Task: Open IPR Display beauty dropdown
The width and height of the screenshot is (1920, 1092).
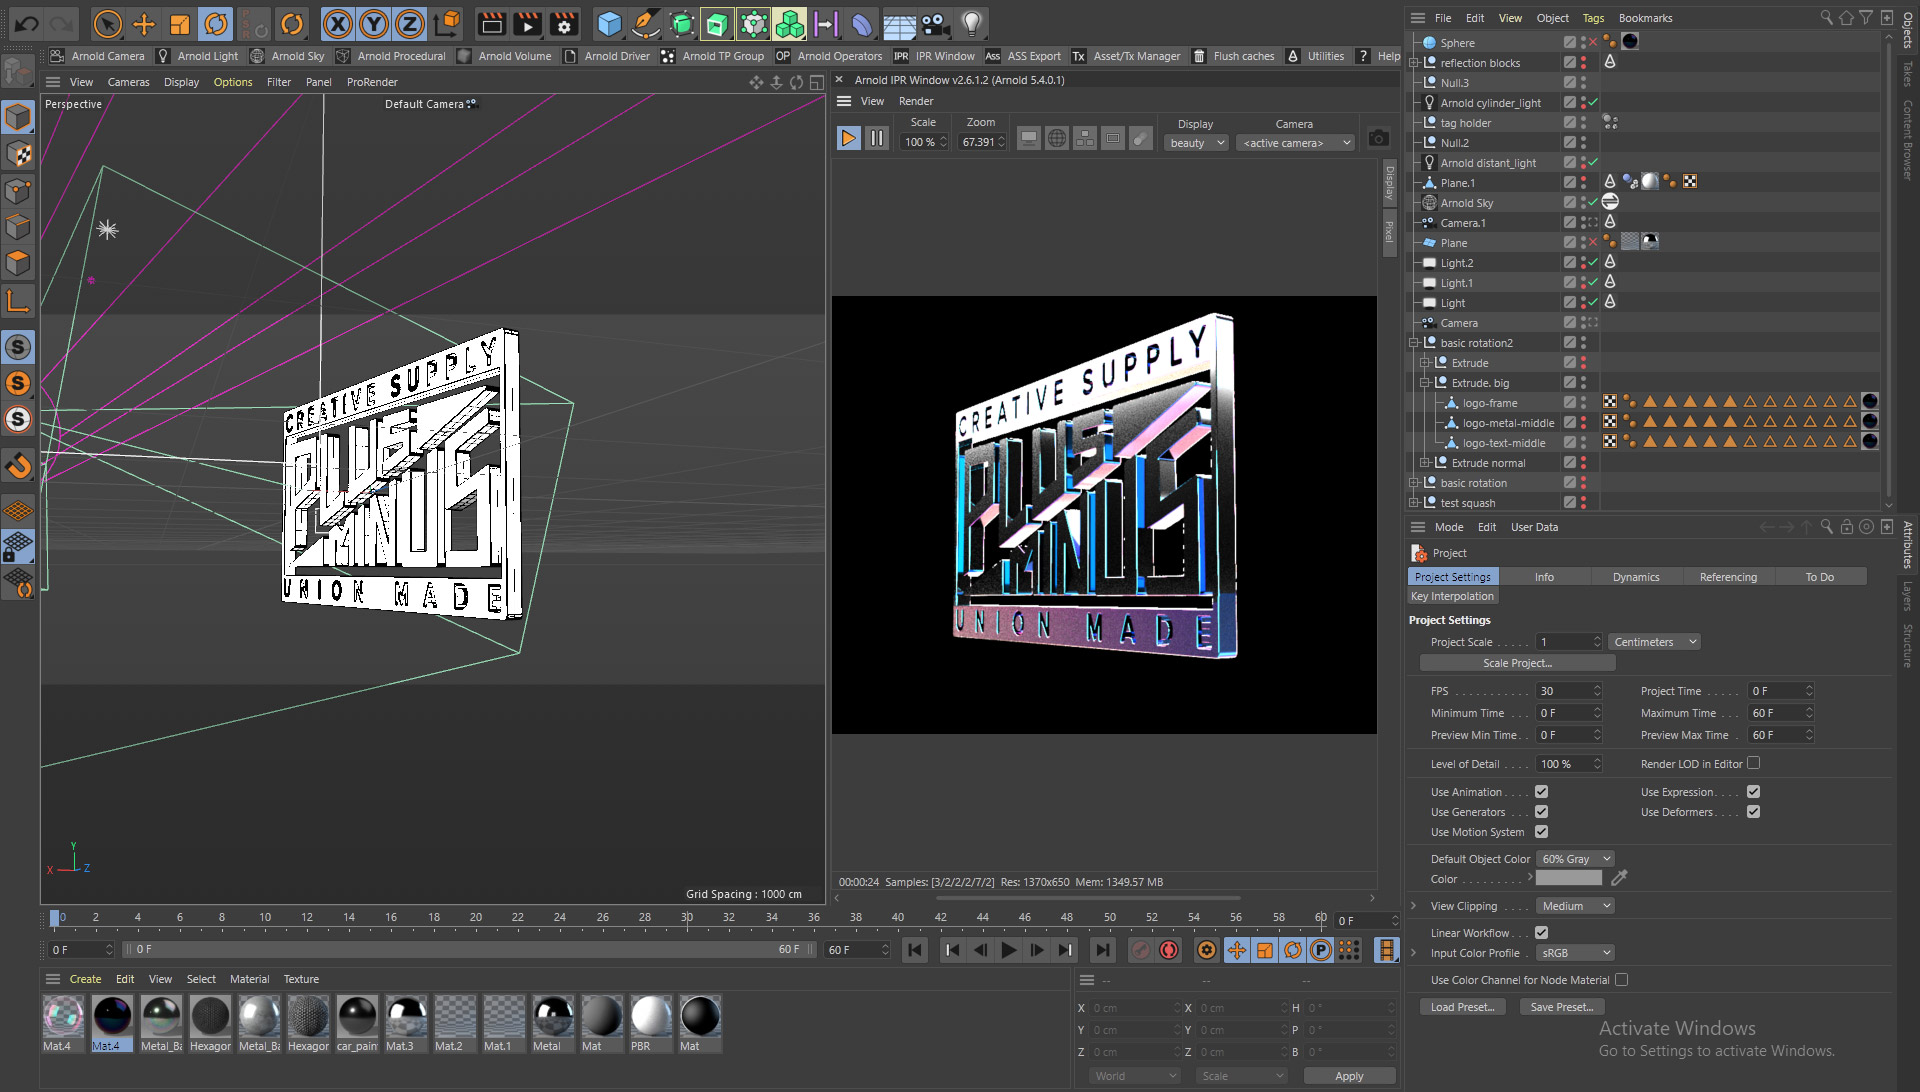Action: tap(1196, 143)
